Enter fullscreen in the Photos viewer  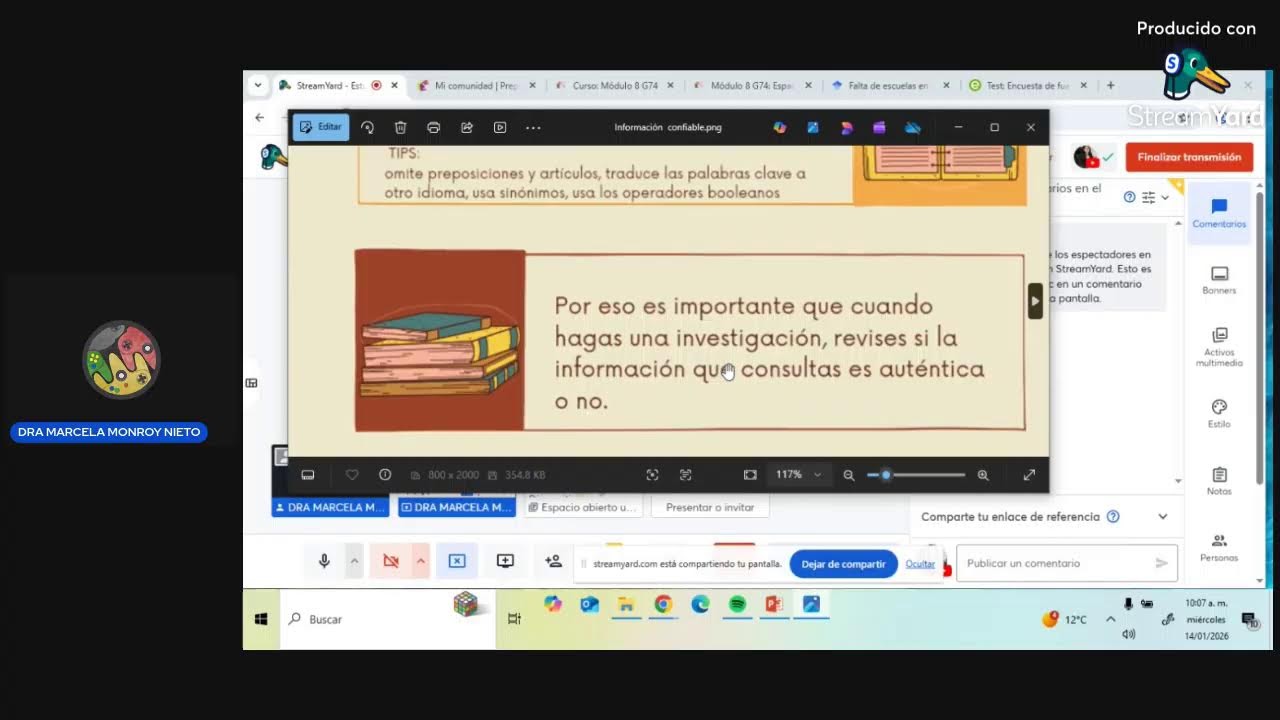click(1029, 475)
